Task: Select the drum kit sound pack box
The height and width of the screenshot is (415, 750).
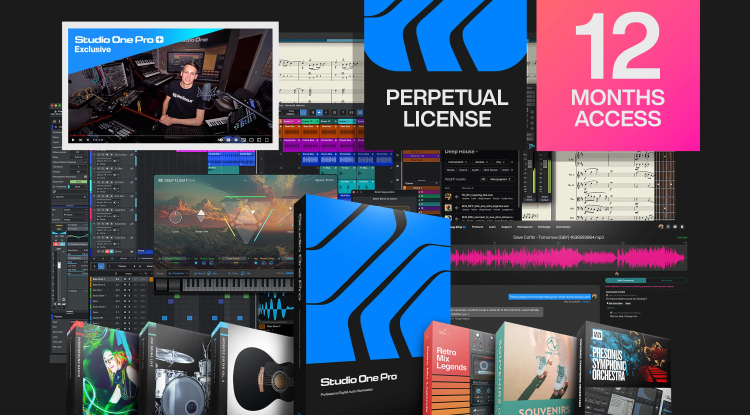Action: 176,369
